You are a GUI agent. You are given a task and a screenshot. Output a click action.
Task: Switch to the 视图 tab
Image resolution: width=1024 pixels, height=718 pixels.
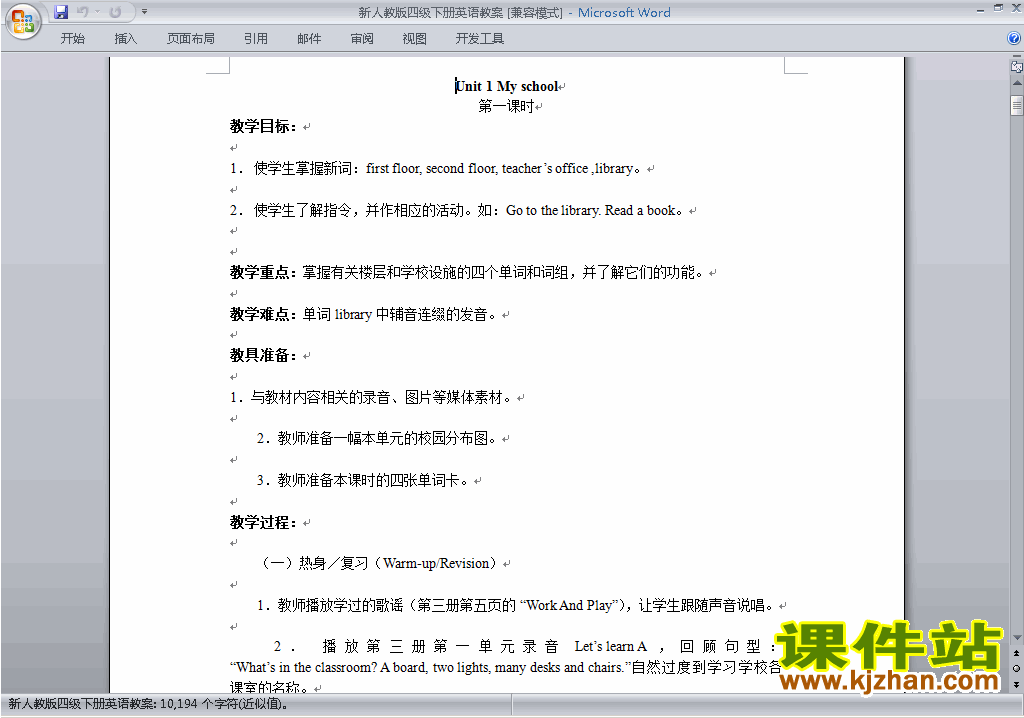(x=415, y=39)
